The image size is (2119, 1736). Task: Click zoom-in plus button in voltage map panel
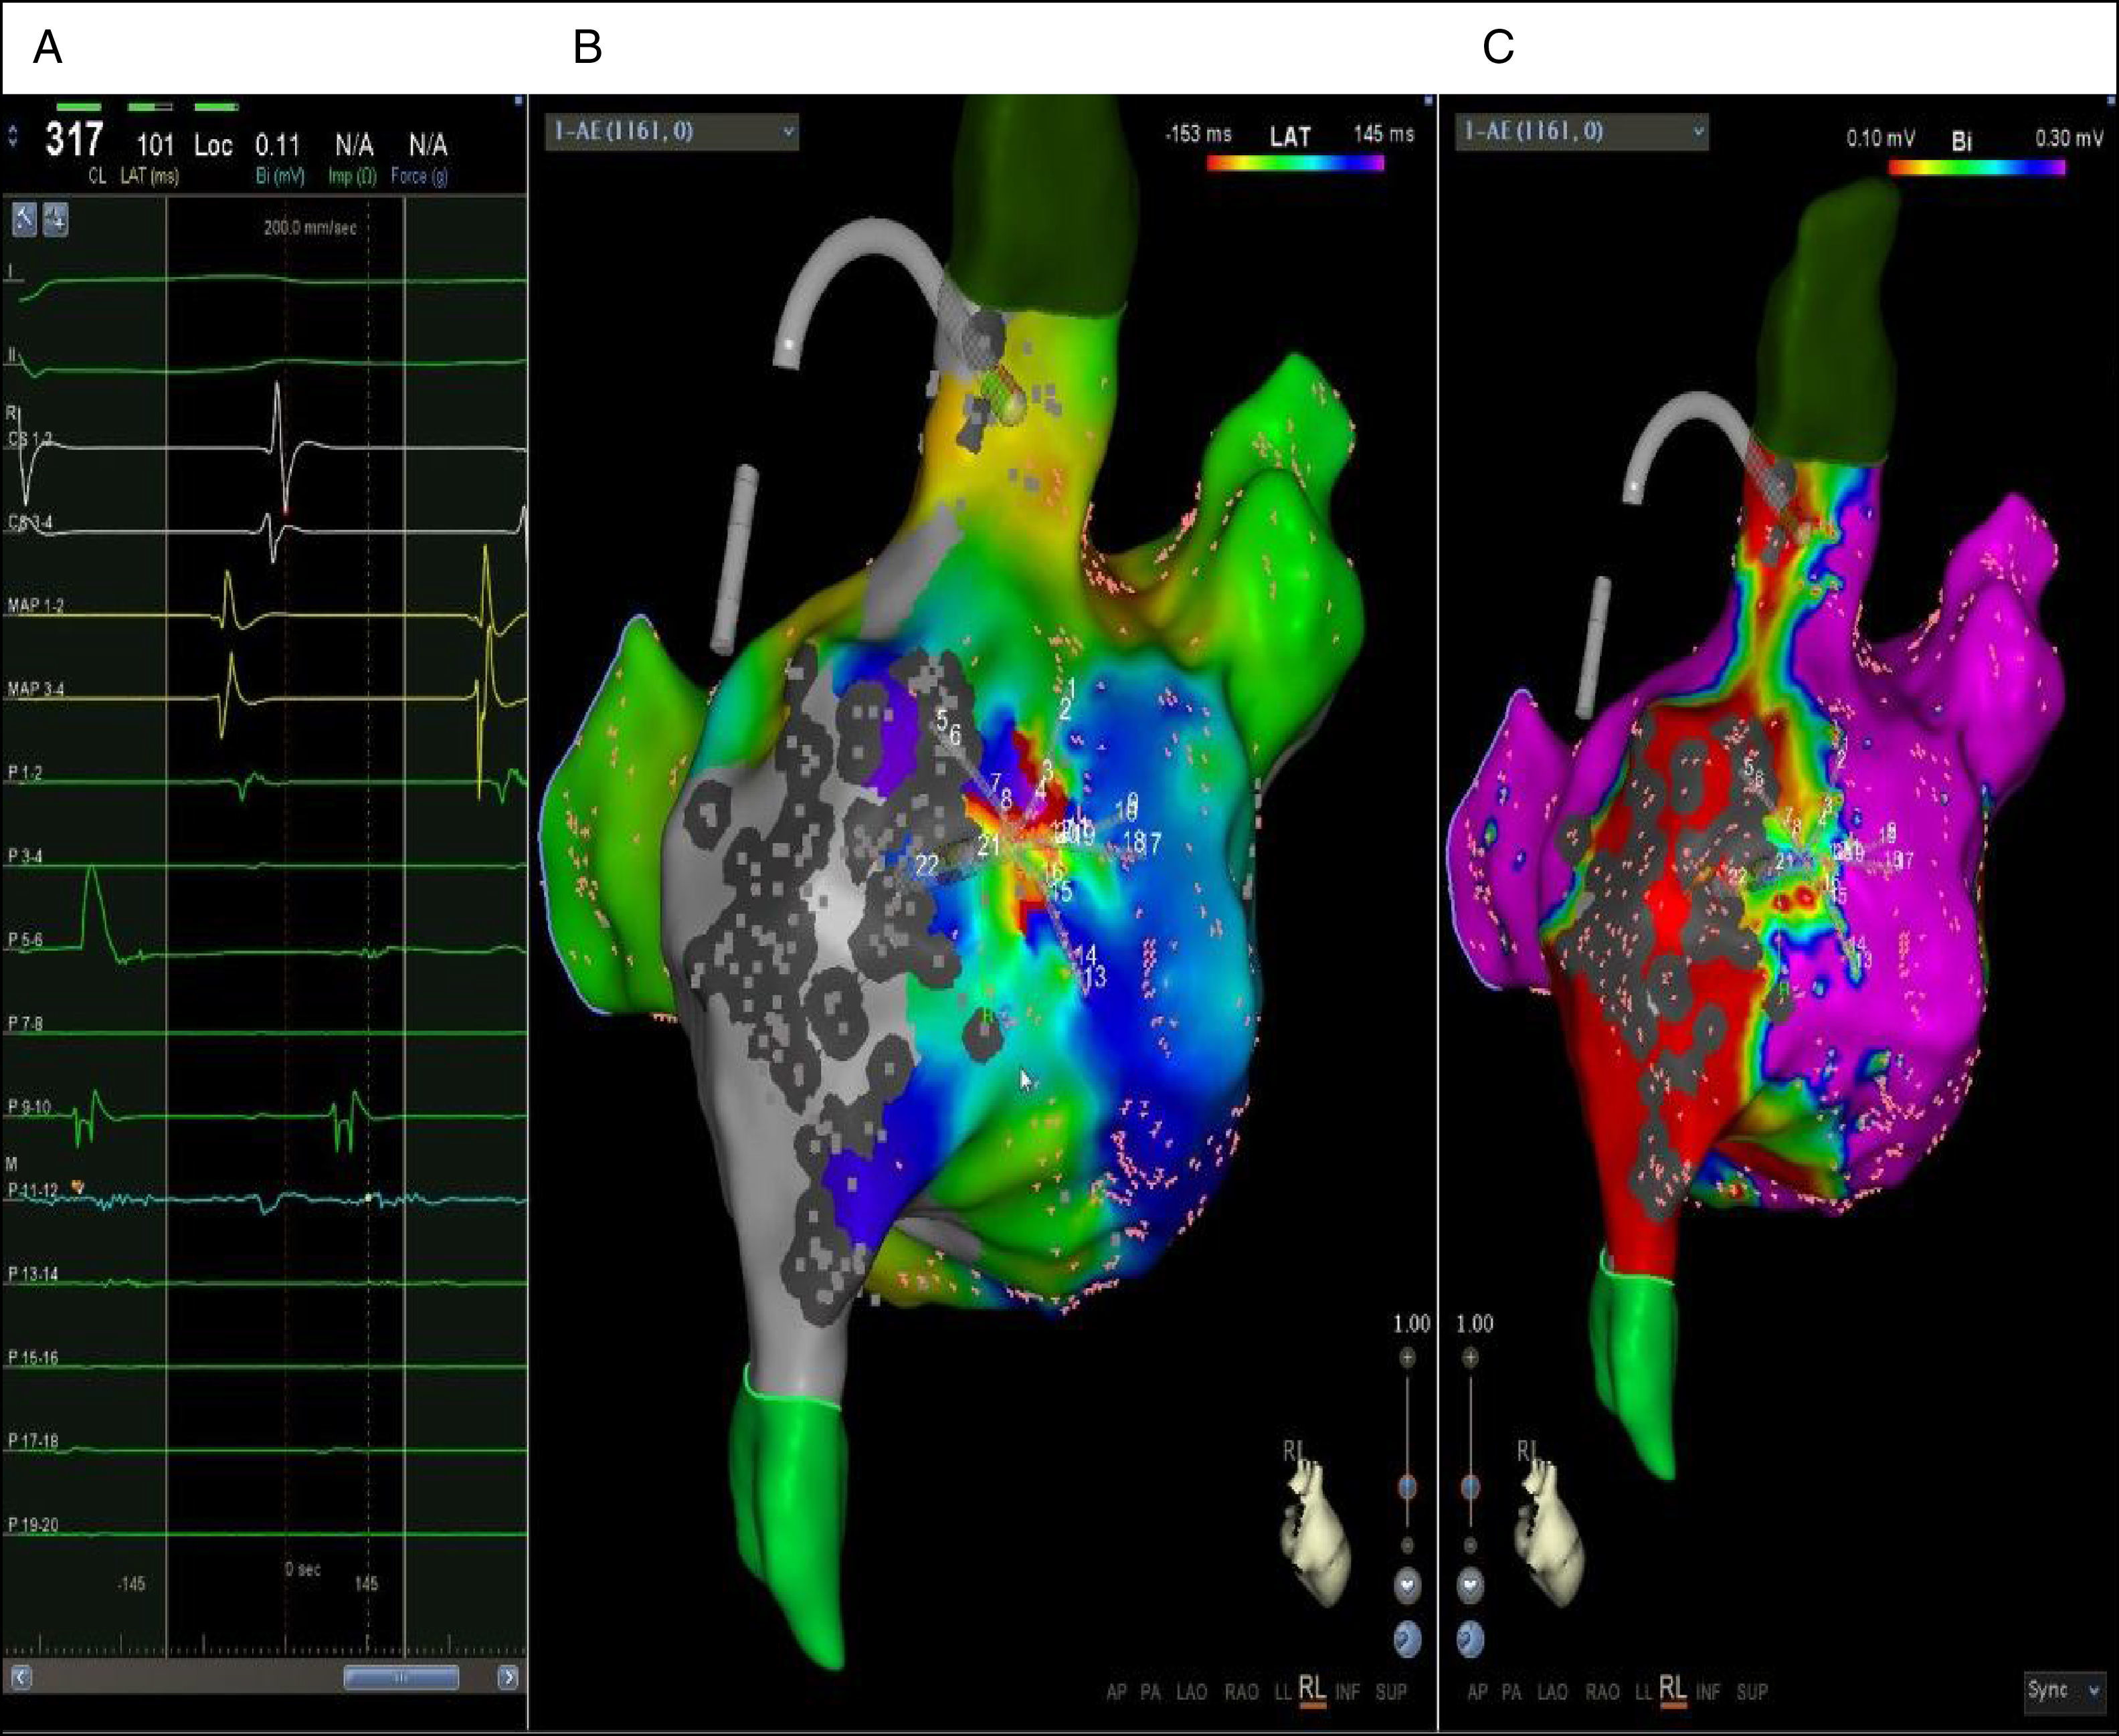(x=1470, y=1357)
